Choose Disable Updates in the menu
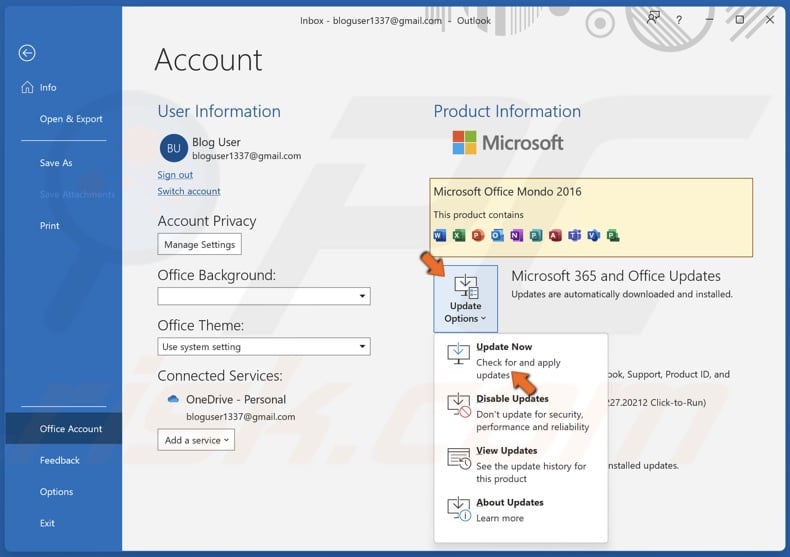Viewport: 790px width, 557px height. (x=512, y=399)
